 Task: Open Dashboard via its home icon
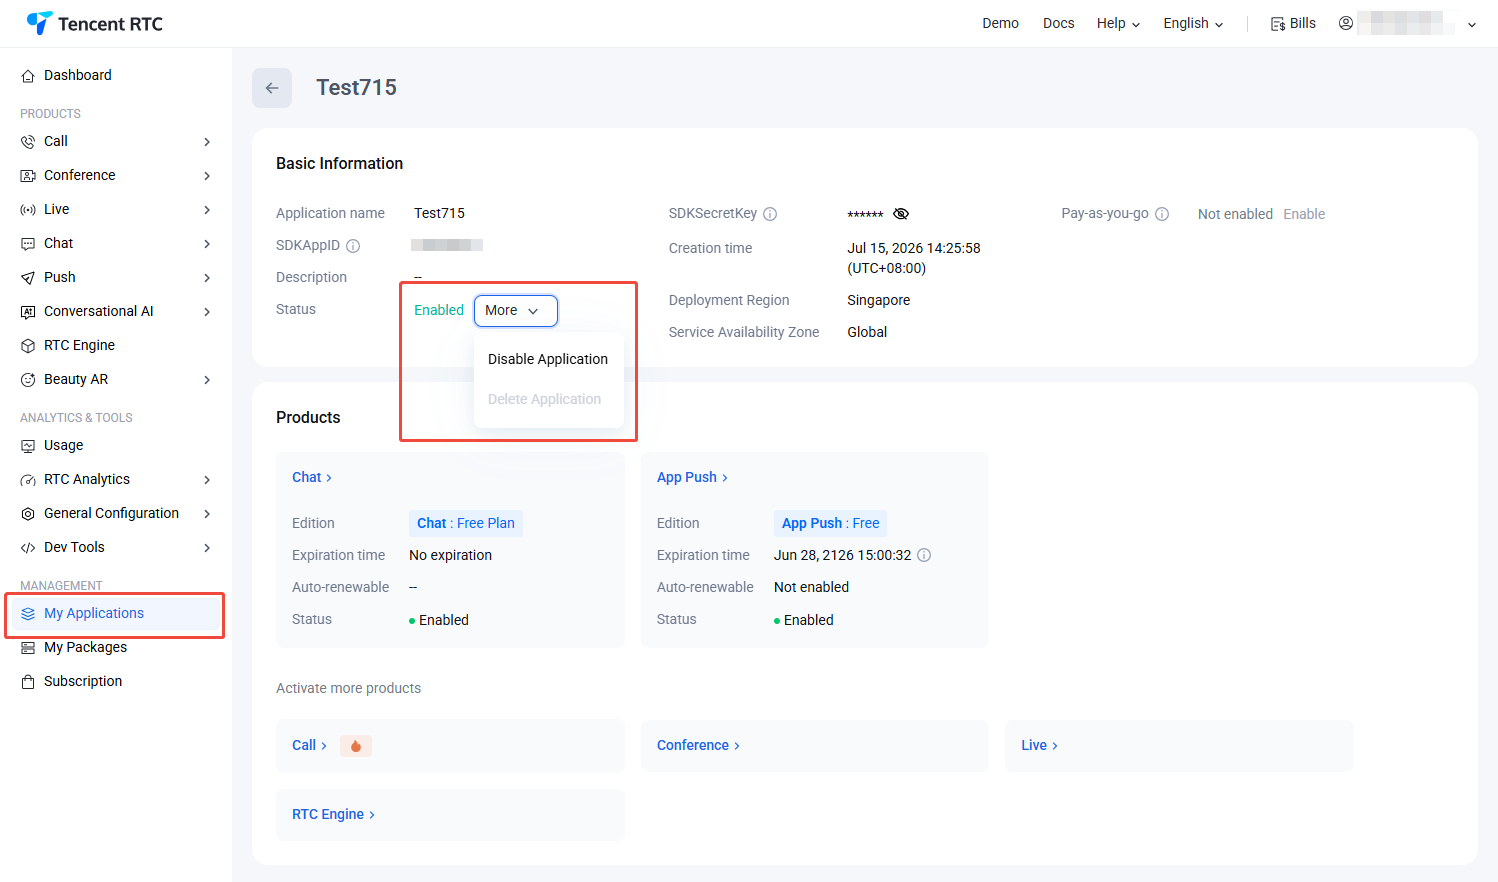28,76
